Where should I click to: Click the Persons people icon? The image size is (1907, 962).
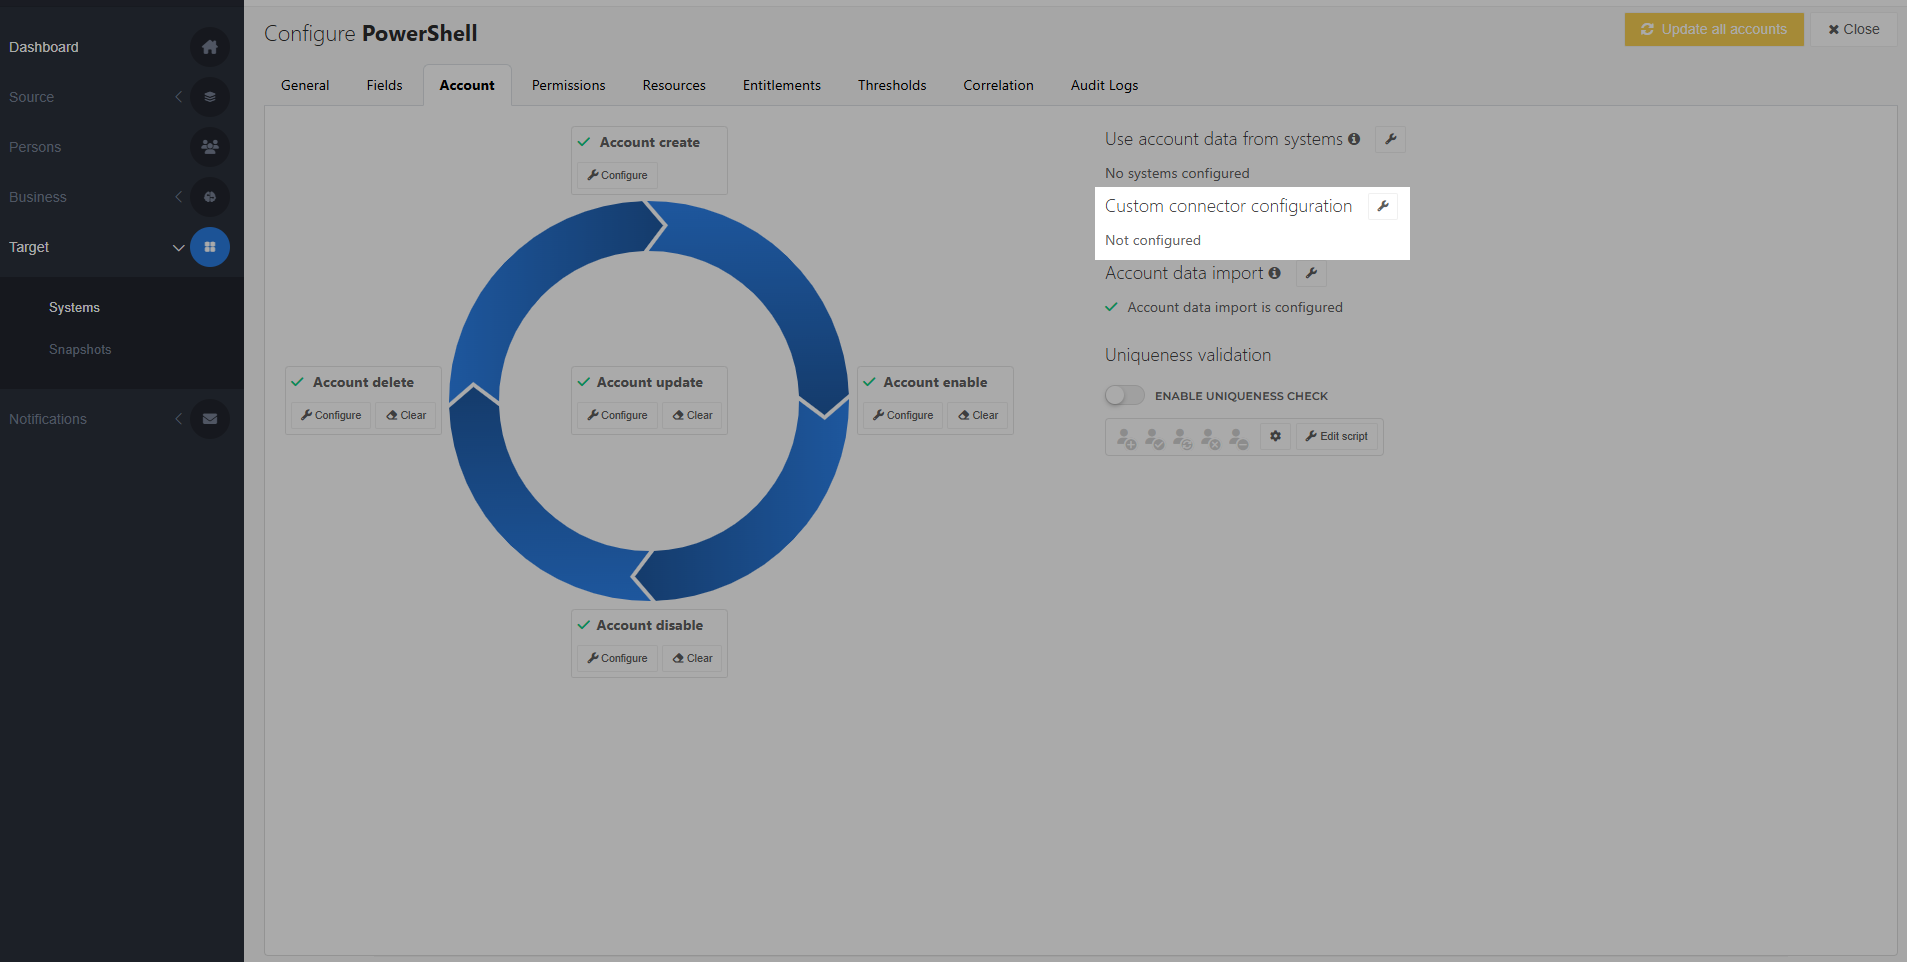click(210, 147)
